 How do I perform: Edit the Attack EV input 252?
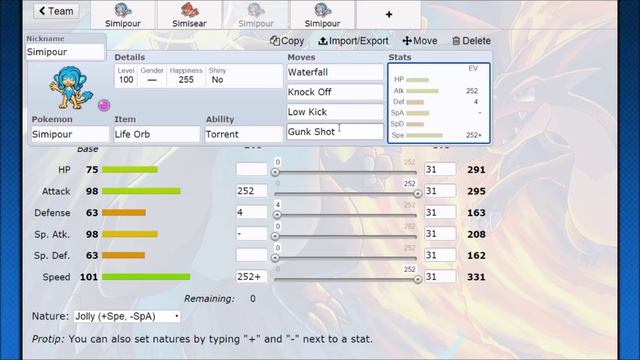[x=251, y=191]
